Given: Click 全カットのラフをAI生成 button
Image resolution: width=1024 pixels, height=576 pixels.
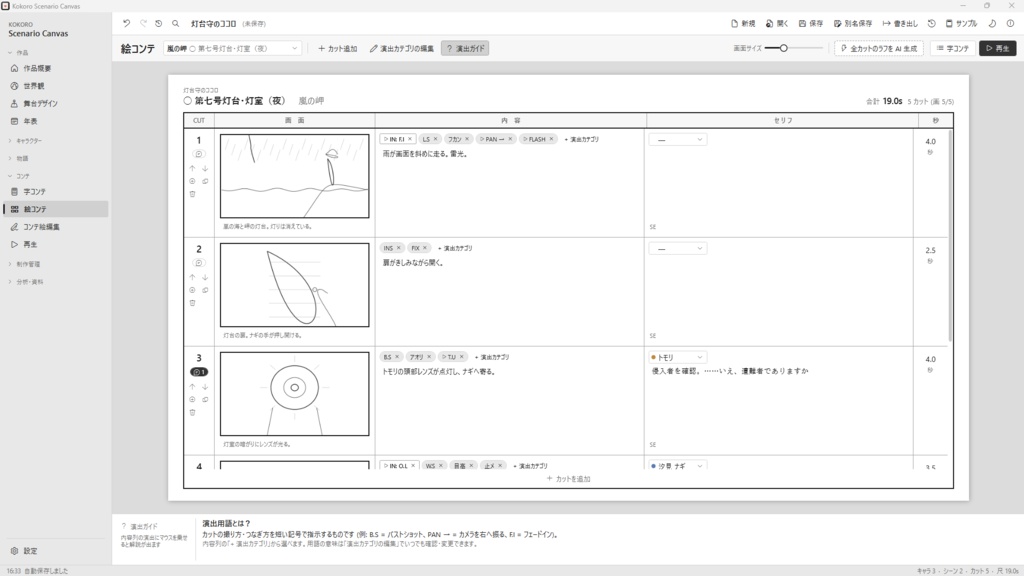Looking at the screenshot, I should point(878,48).
